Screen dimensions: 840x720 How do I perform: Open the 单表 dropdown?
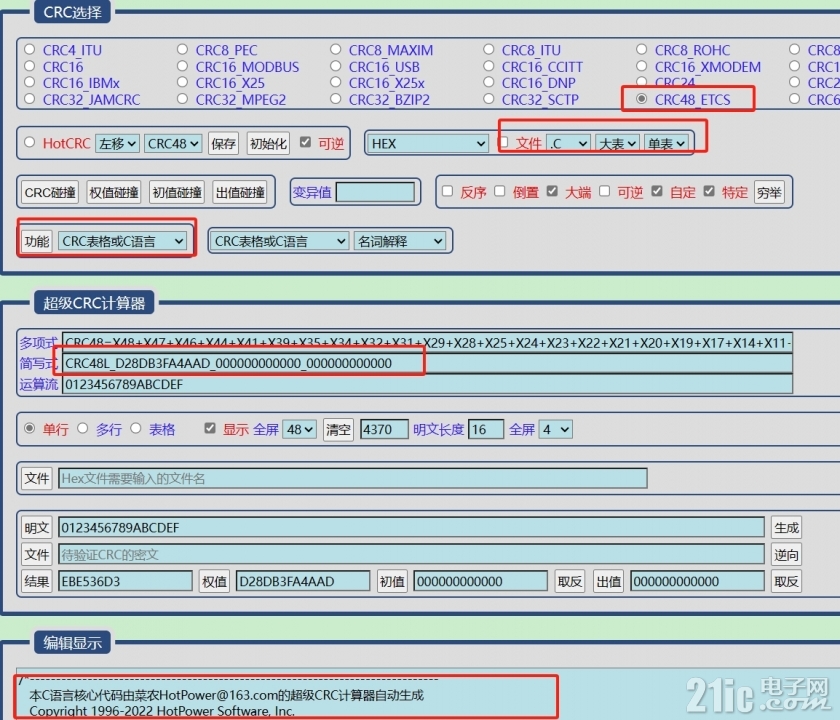tap(666, 144)
